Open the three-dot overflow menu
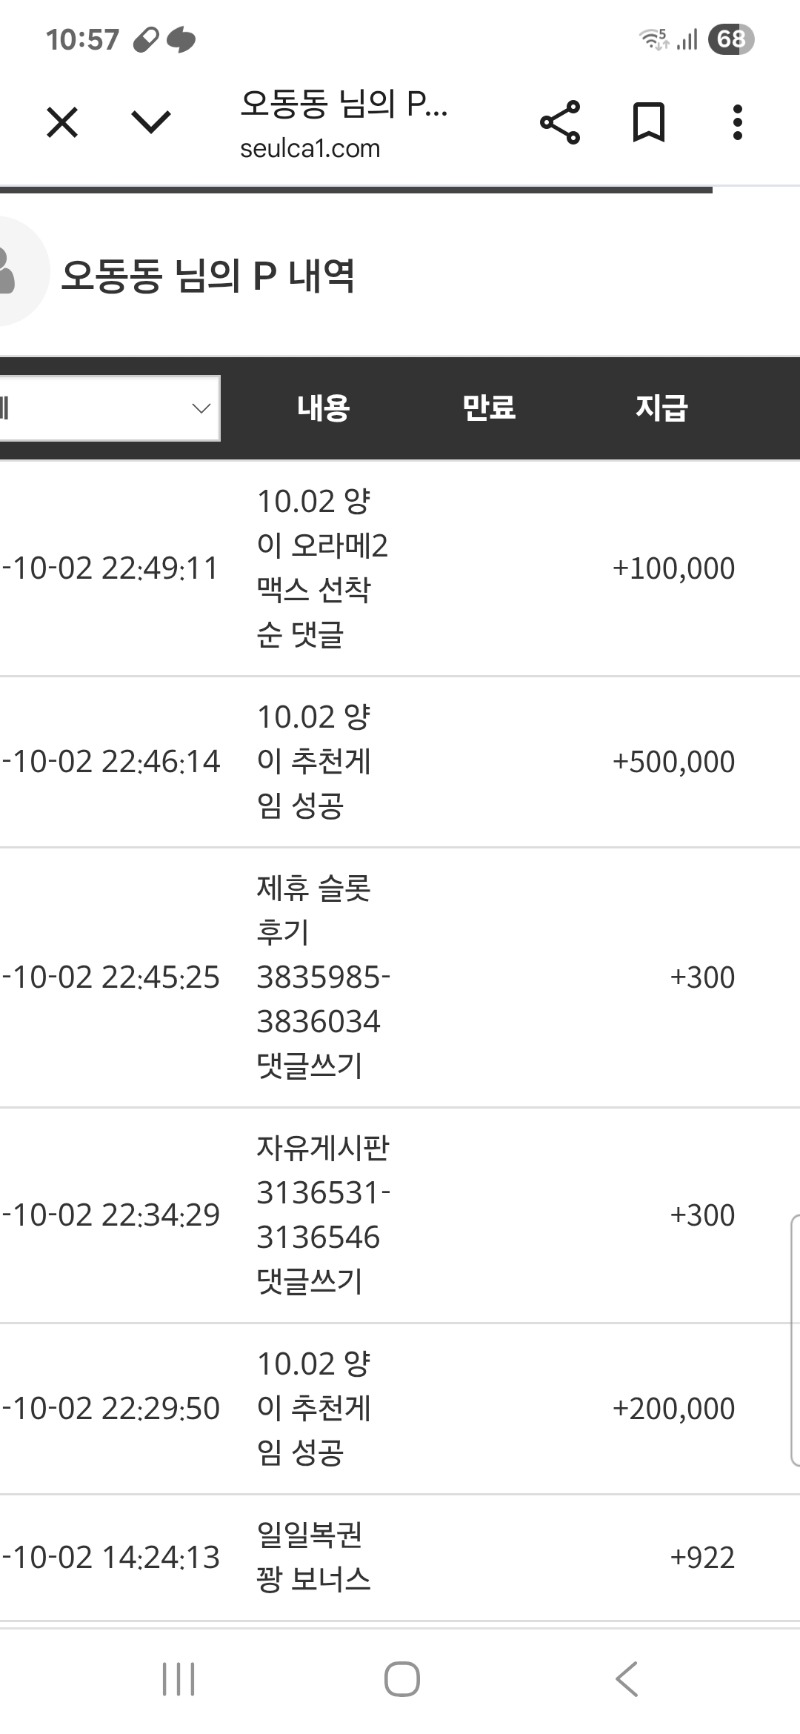 (737, 123)
